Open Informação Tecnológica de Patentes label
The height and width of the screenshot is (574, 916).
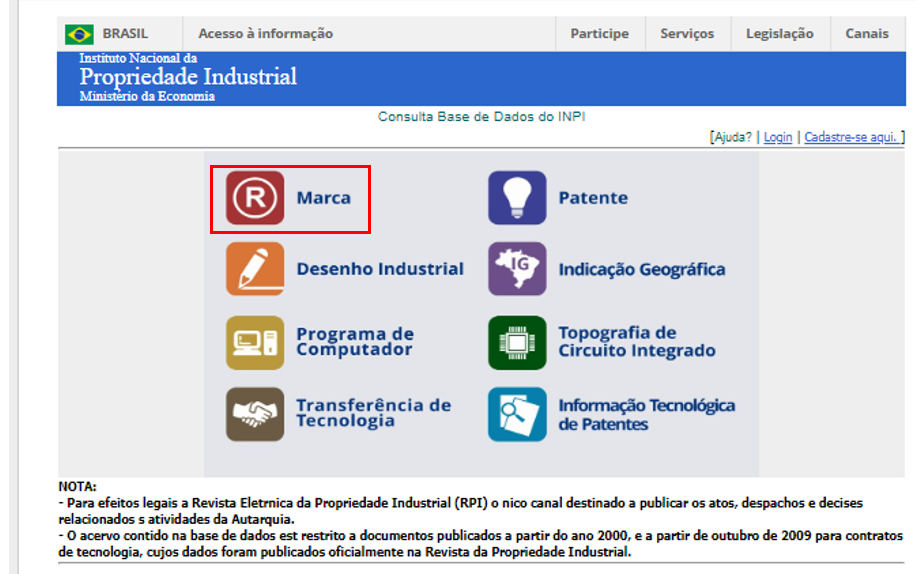(x=646, y=414)
